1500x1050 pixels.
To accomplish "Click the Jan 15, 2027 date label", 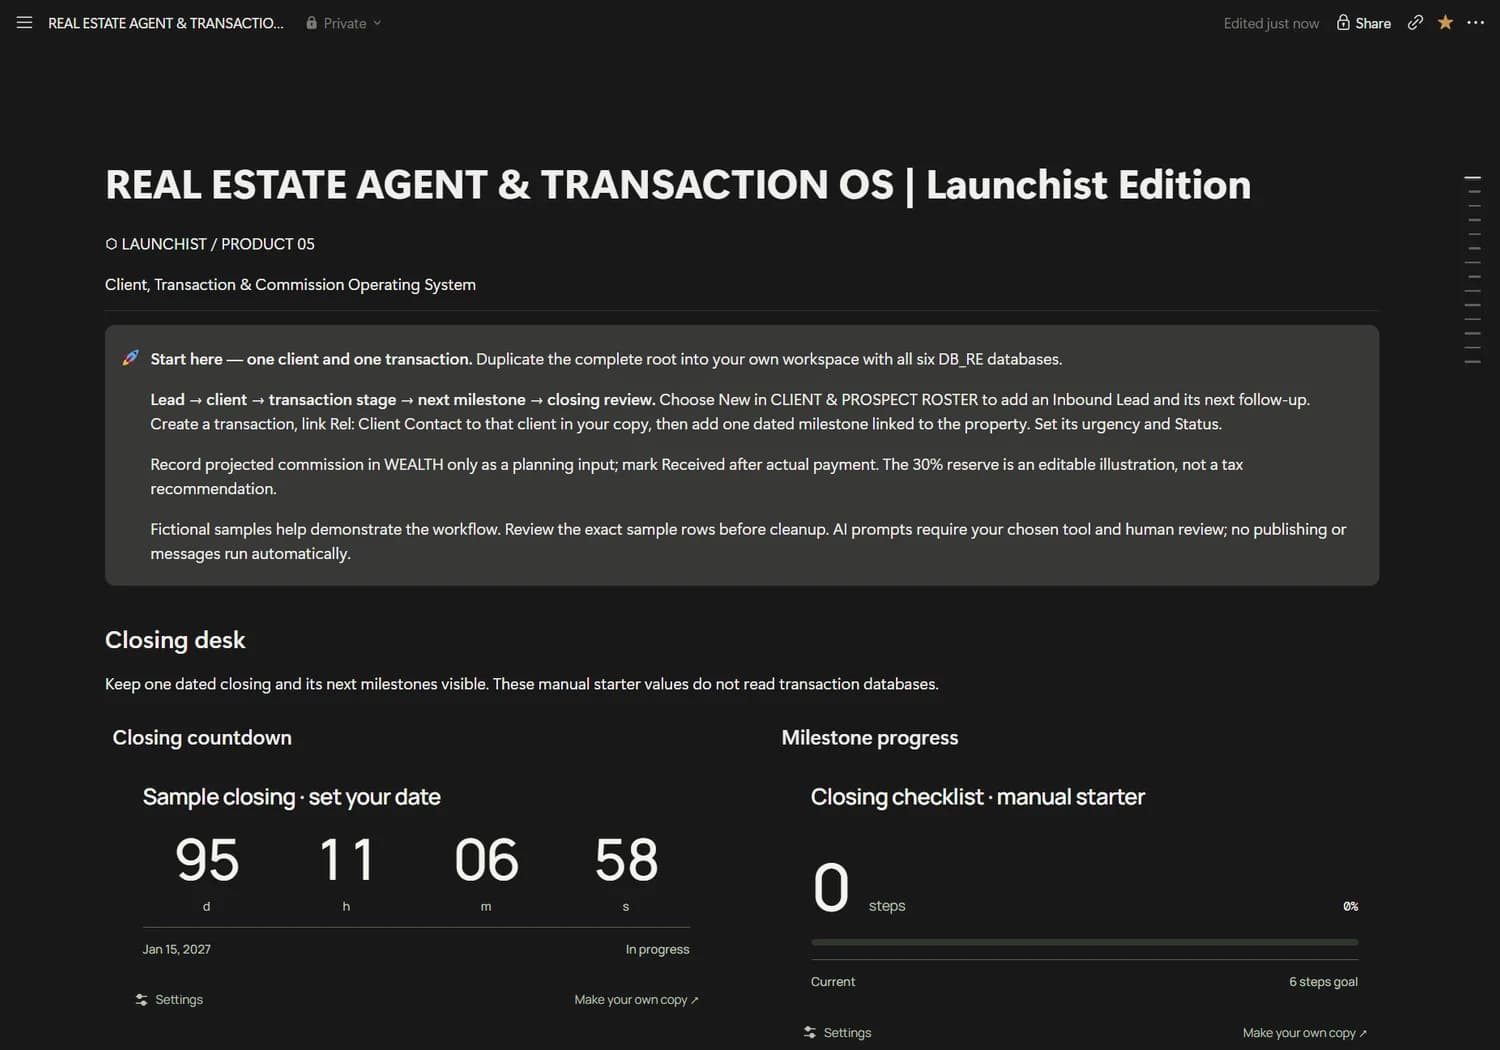I will [x=176, y=949].
